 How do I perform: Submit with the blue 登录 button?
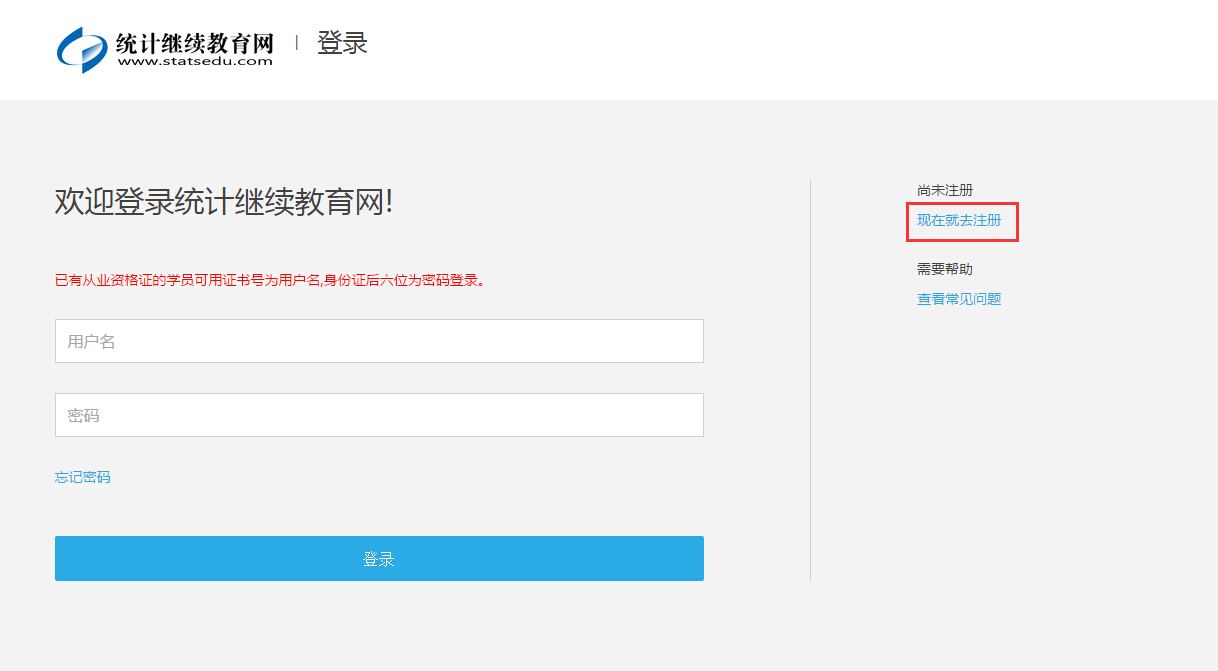379,558
